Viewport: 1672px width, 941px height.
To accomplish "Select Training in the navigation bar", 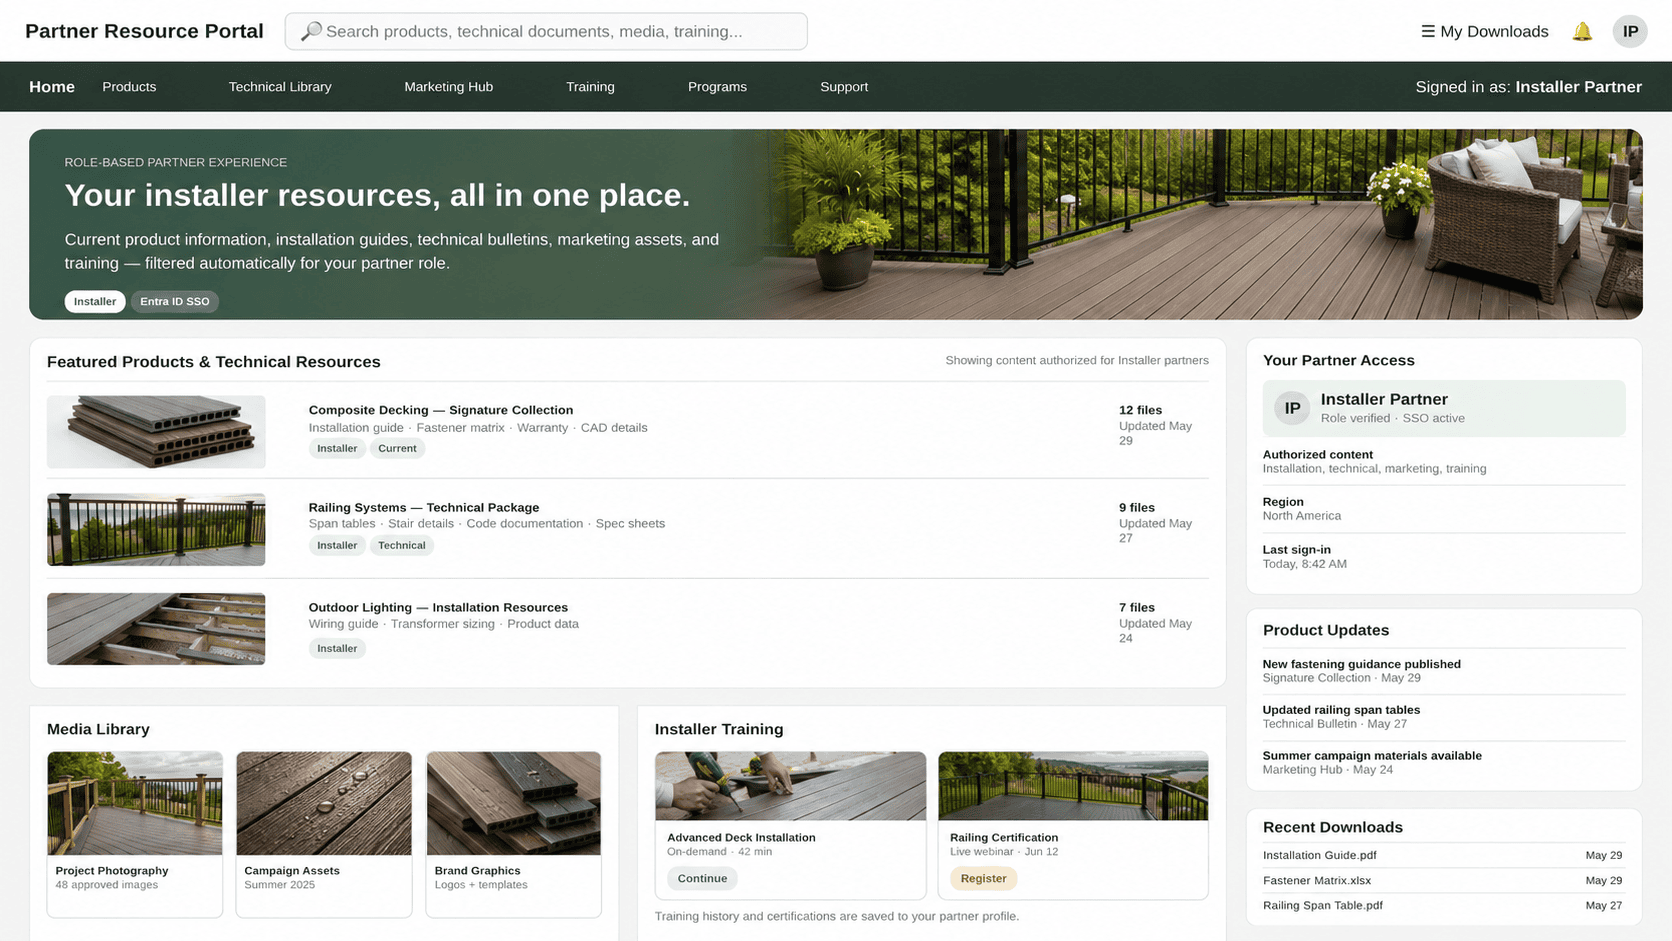I will coord(590,87).
